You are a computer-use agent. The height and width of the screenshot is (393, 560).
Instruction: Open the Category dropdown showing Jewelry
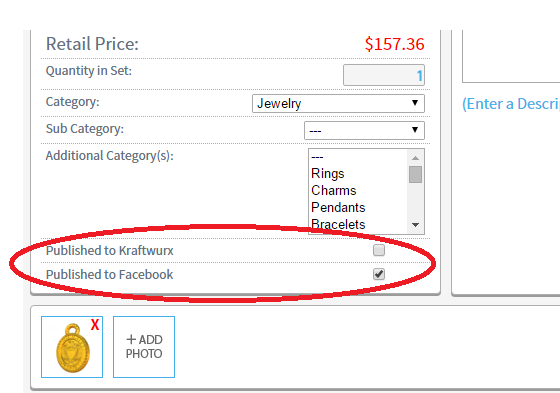click(338, 103)
